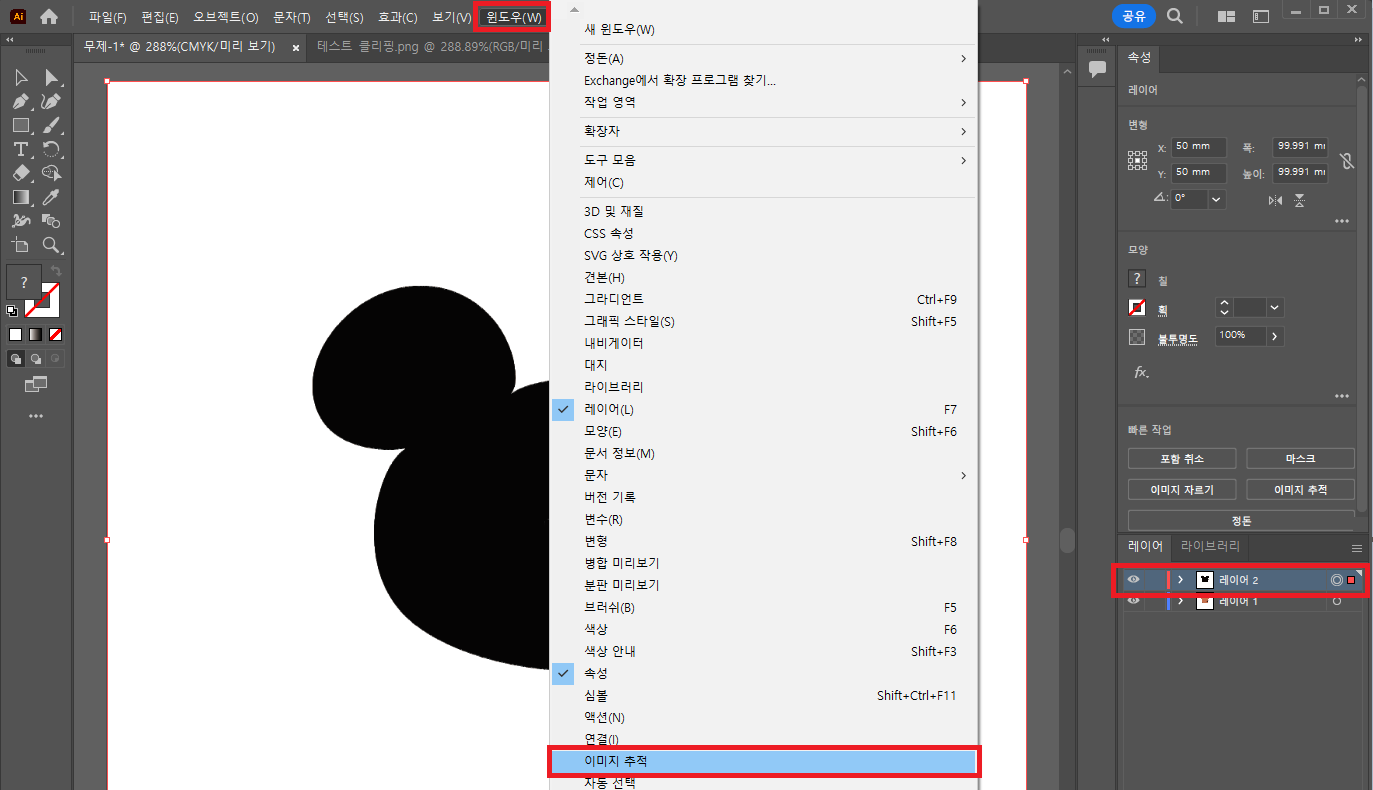Click the 포함 취소 button

(1182, 458)
